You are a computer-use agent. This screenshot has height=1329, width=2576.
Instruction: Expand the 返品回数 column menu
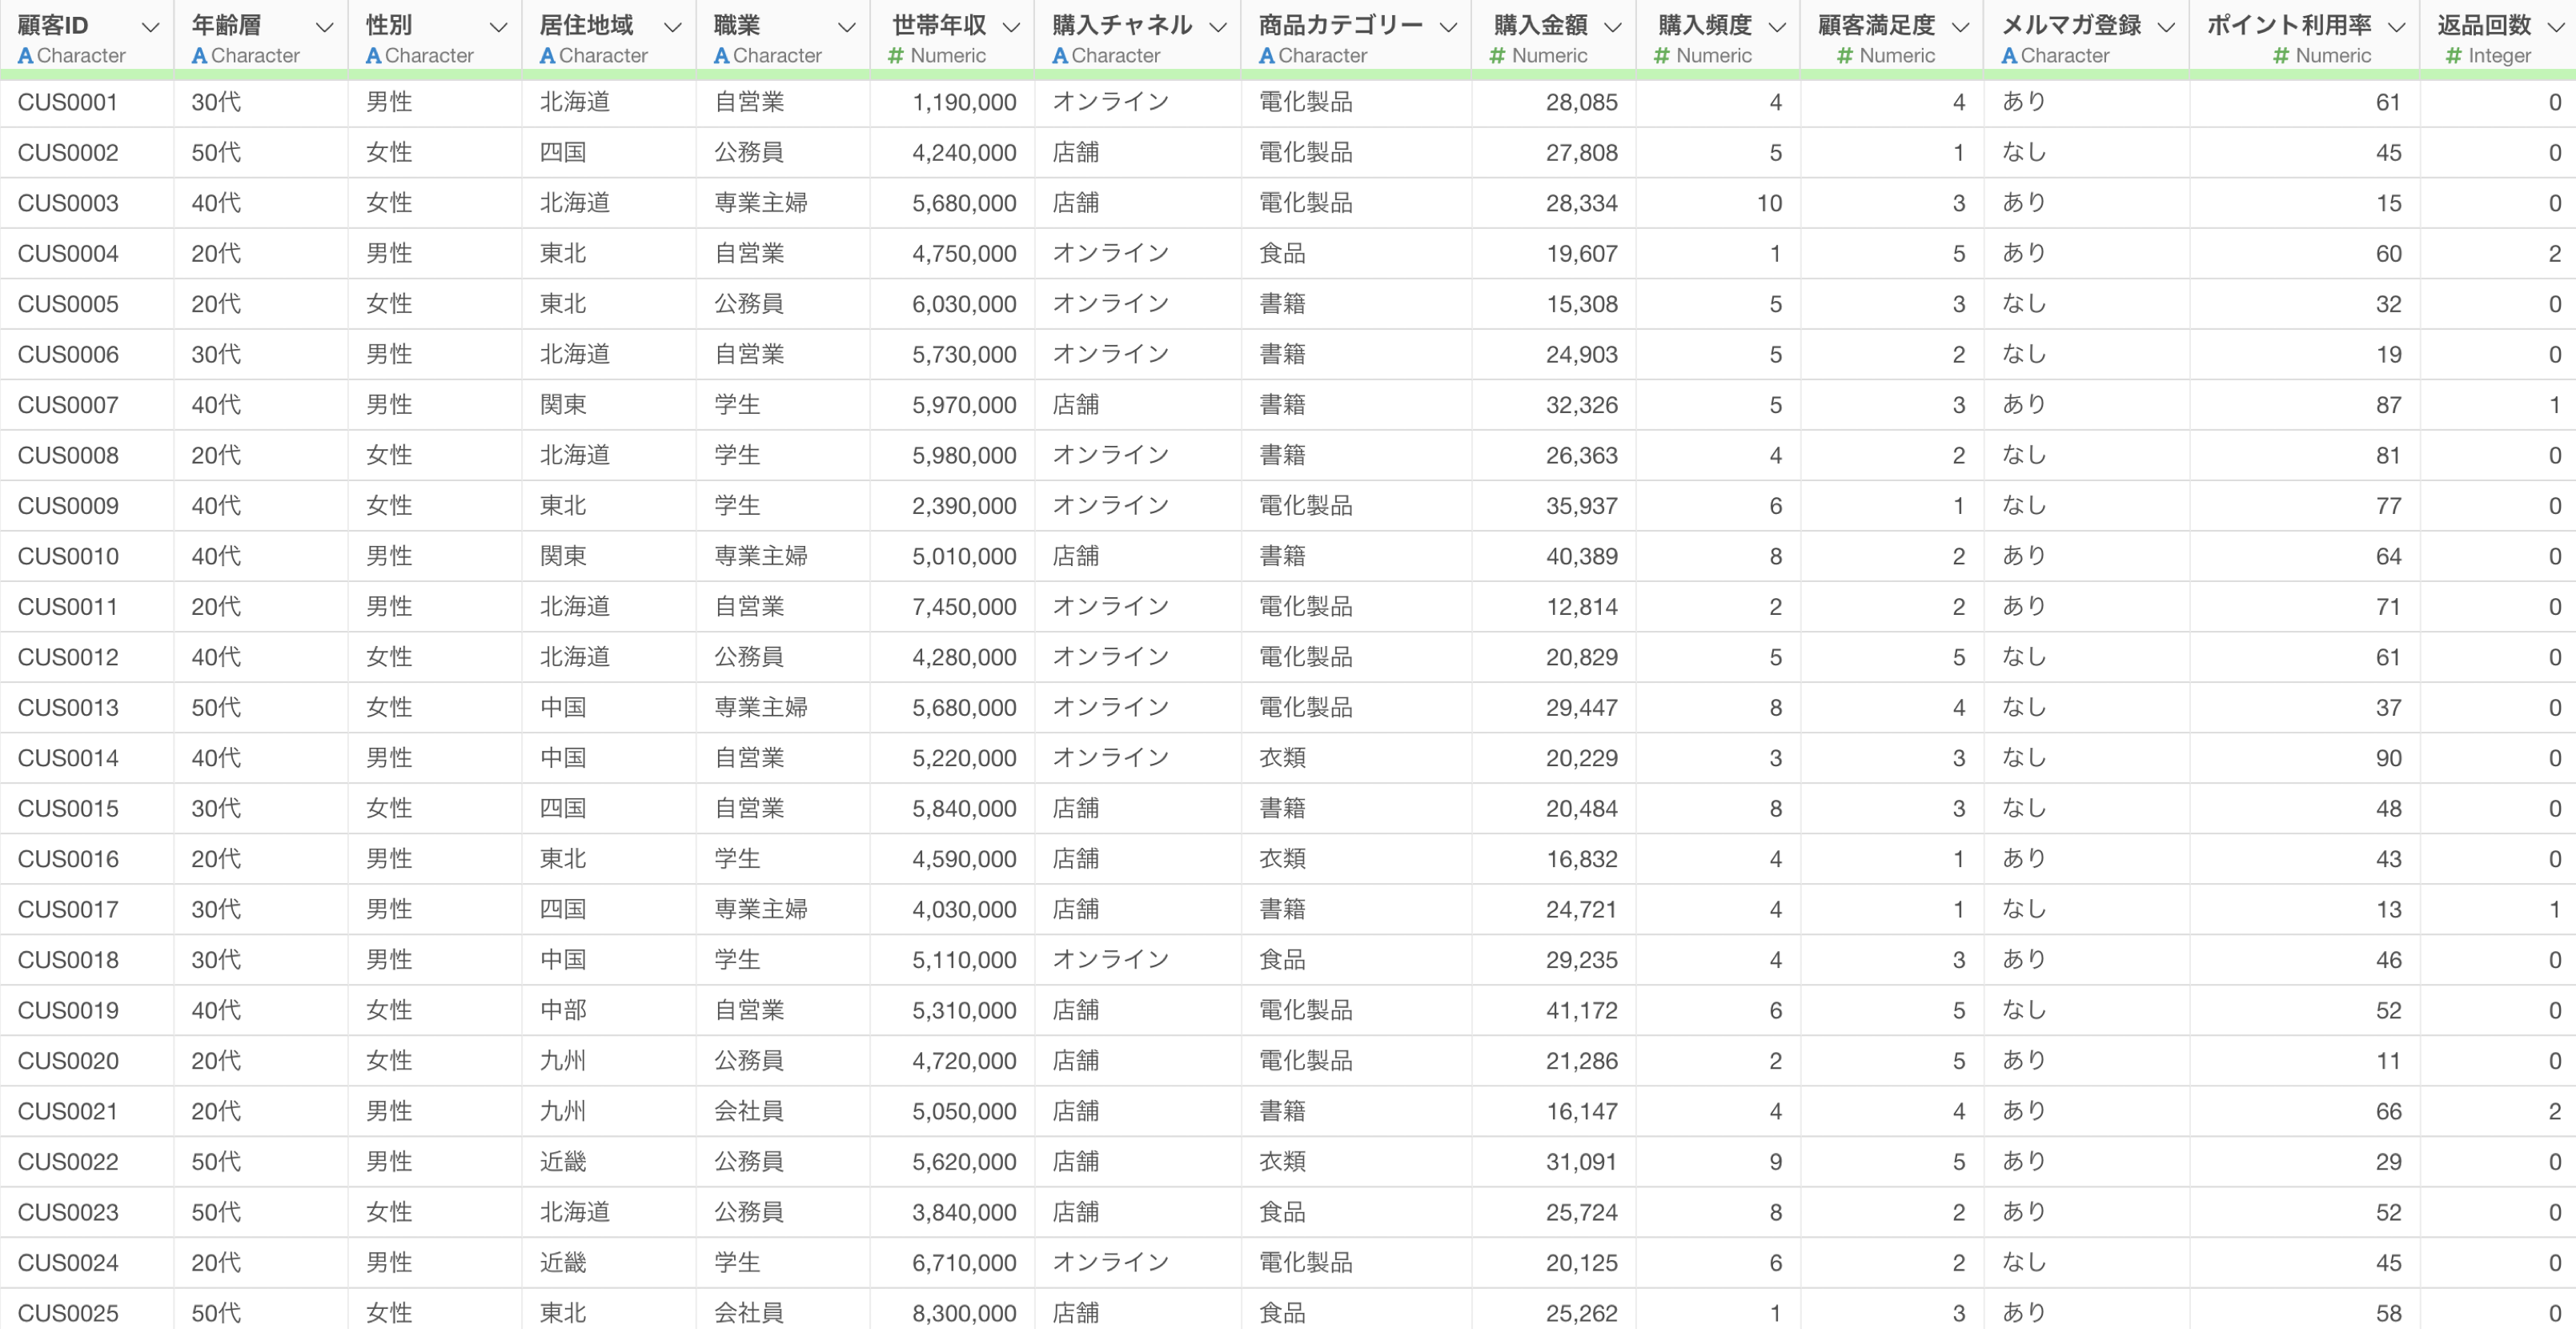2556,27
